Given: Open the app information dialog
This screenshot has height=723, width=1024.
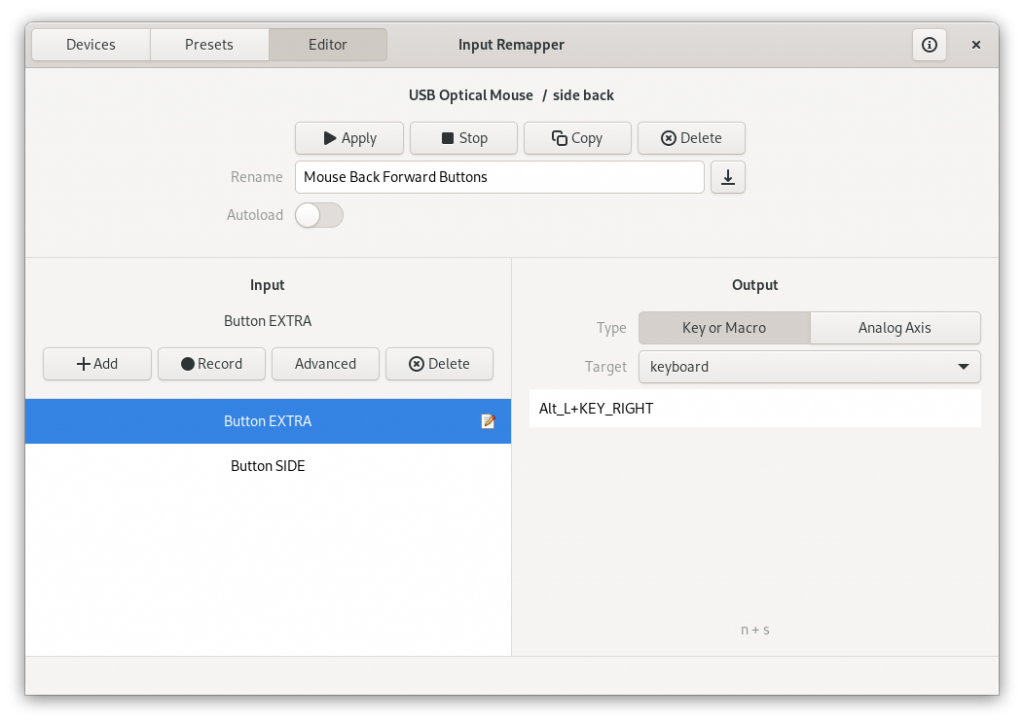Looking at the screenshot, I should [929, 44].
